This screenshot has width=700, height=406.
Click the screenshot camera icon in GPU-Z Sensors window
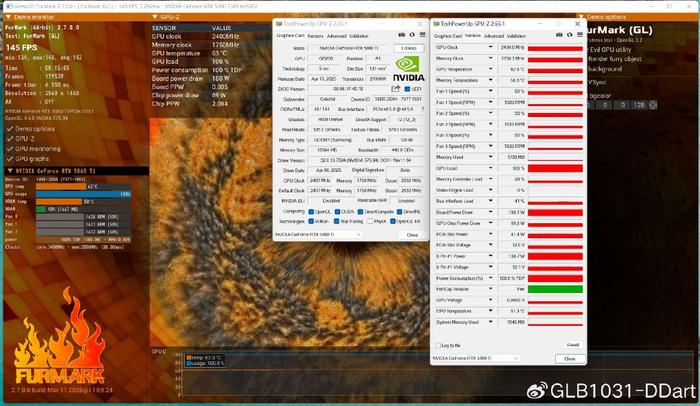pyautogui.click(x=559, y=35)
